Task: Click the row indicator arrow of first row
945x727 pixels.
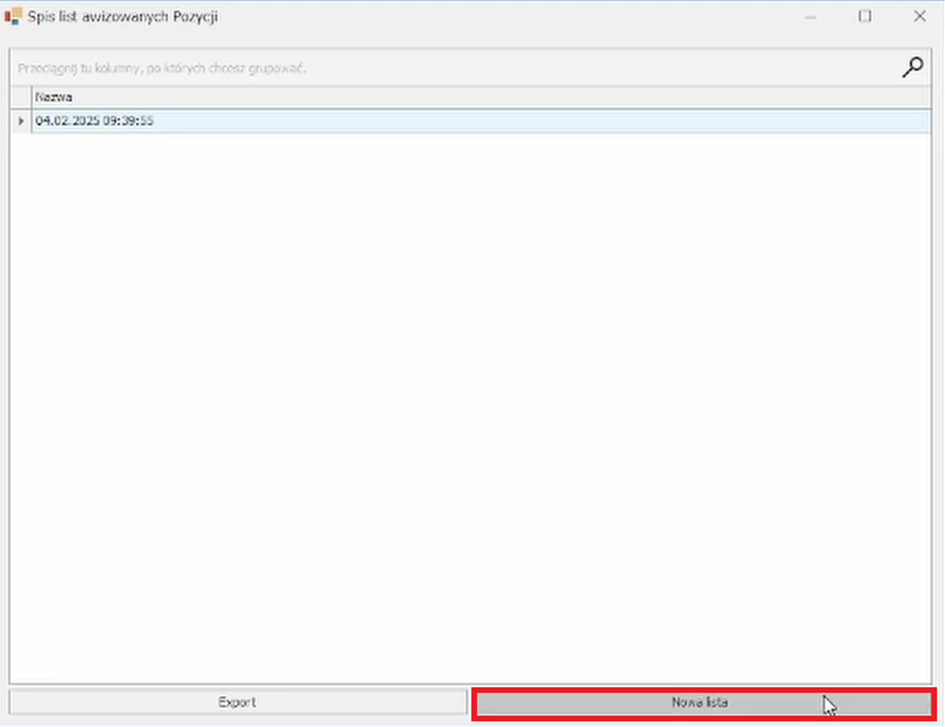Action: point(21,121)
